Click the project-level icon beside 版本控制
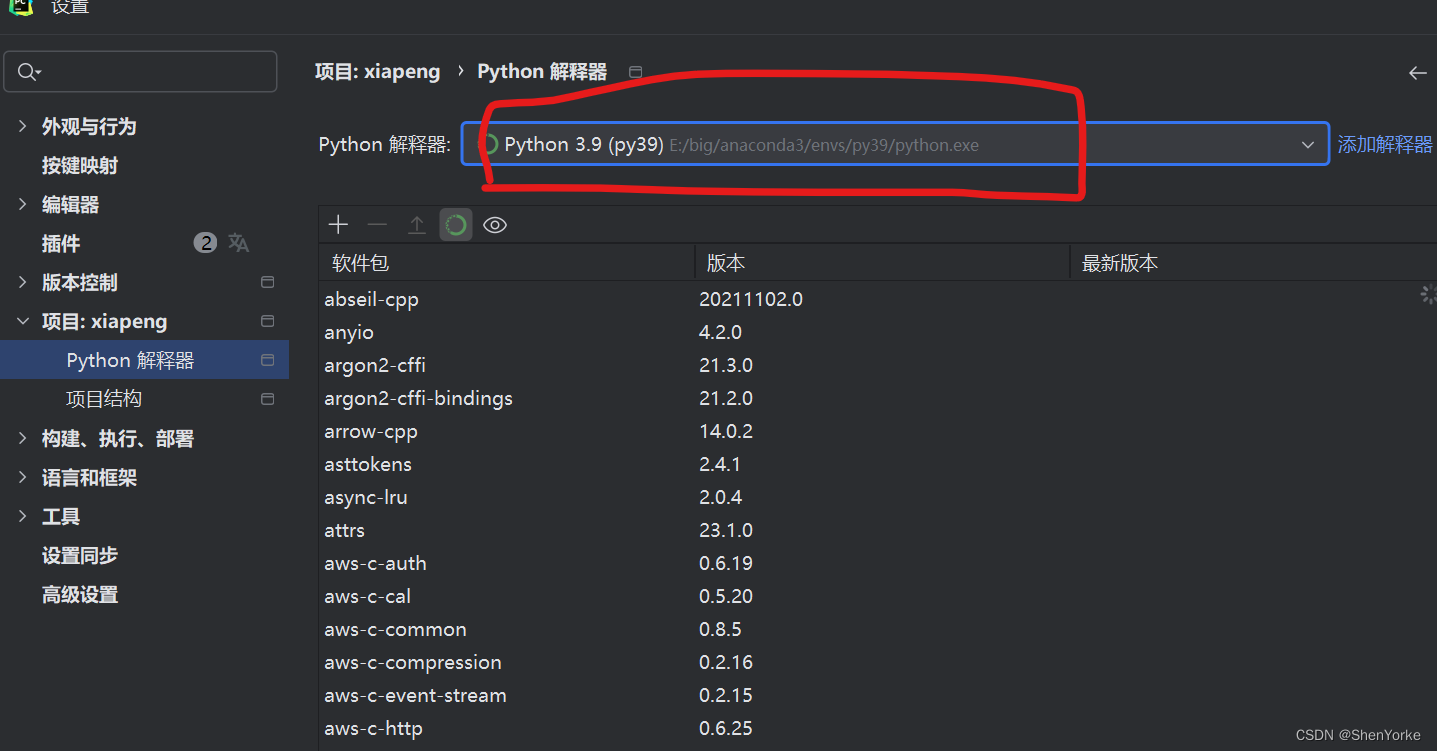 [x=268, y=282]
